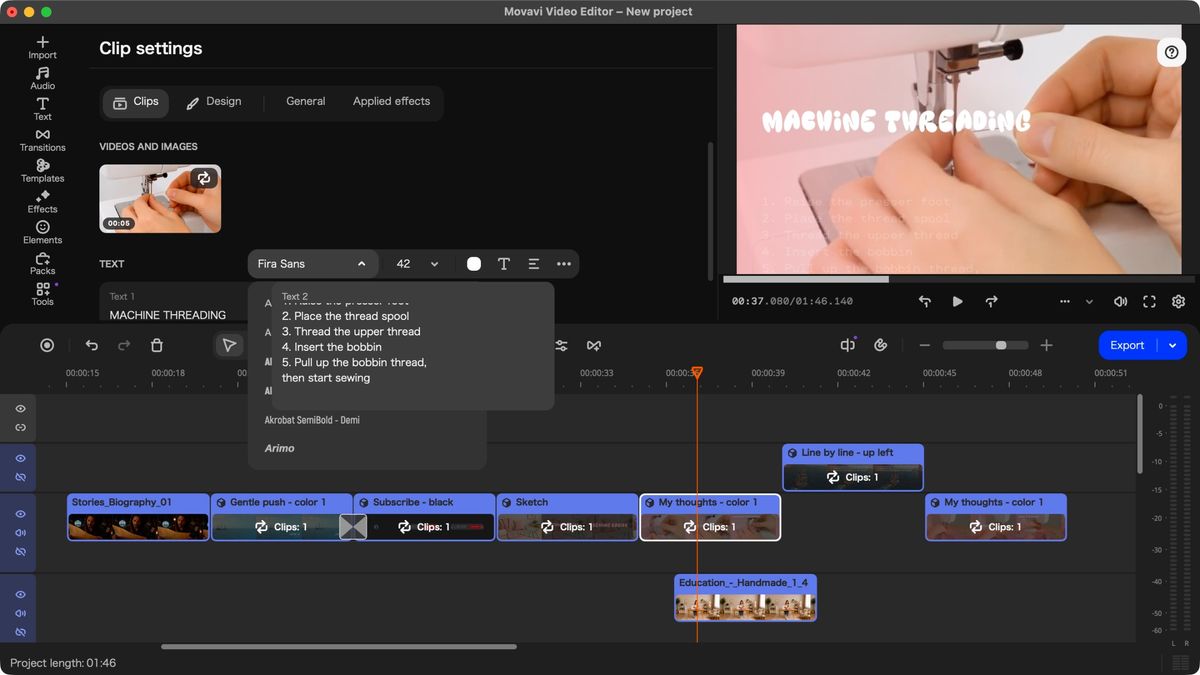Select the Arimo font option
The image size is (1200, 675).
click(280, 449)
